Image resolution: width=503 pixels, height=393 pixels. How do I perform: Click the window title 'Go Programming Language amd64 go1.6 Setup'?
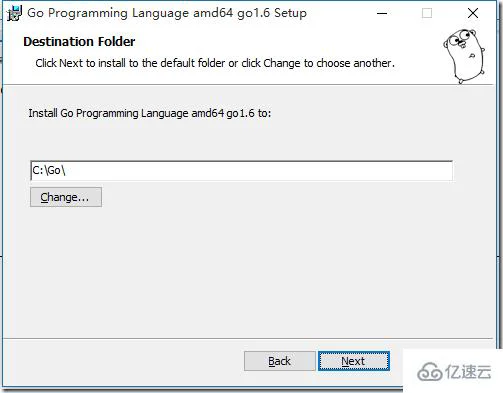[x=167, y=13]
